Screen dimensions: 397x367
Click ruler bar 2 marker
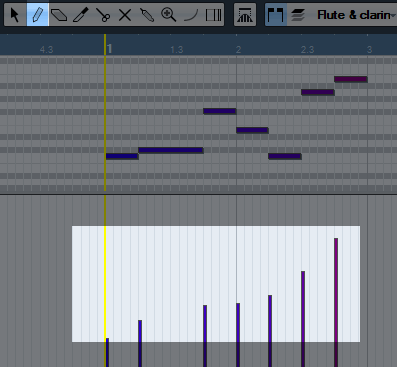click(238, 50)
